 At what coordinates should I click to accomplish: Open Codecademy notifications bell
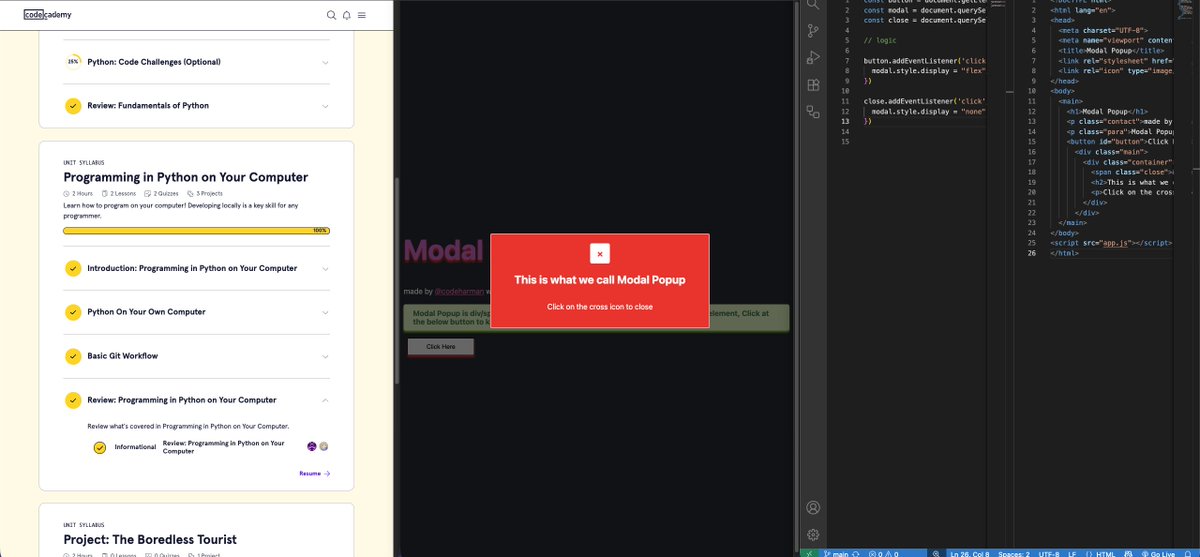pos(346,15)
